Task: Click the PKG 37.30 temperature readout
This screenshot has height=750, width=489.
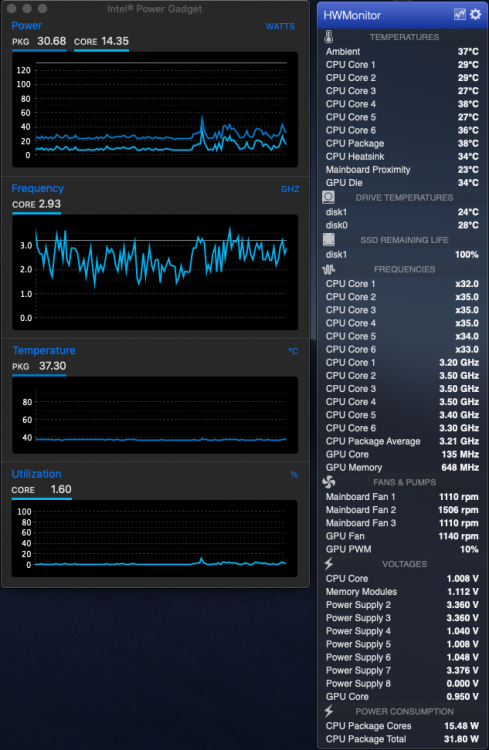Action: [39, 366]
